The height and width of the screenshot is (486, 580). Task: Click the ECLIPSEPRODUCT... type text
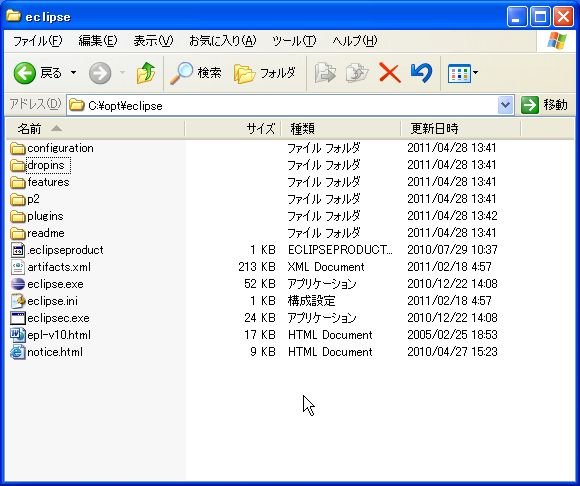[340, 250]
